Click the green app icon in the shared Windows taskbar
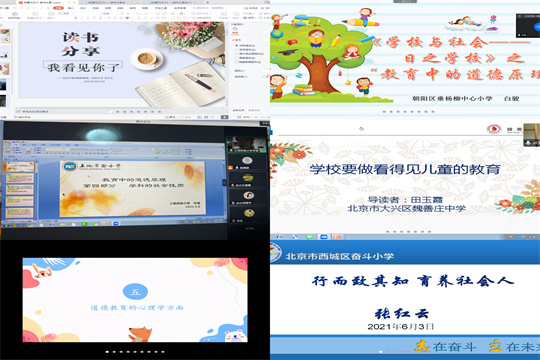This screenshot has height=360, width=540. (84, 224)
